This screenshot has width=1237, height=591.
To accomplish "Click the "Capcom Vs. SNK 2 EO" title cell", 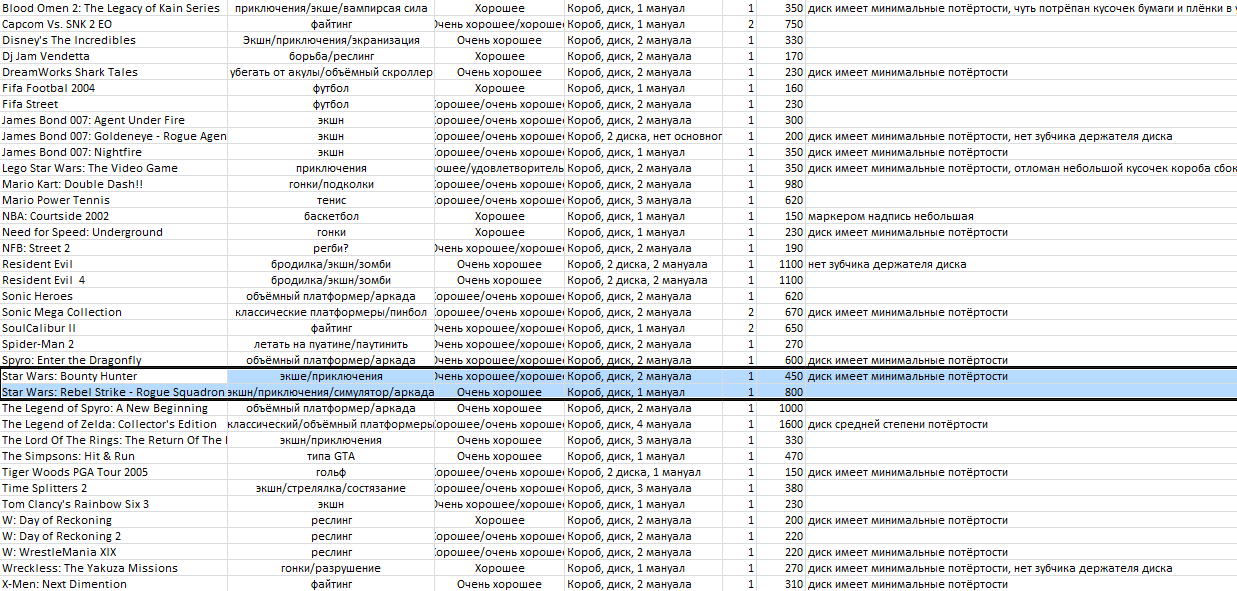I will pyautogui.click(x=114, y=24).
